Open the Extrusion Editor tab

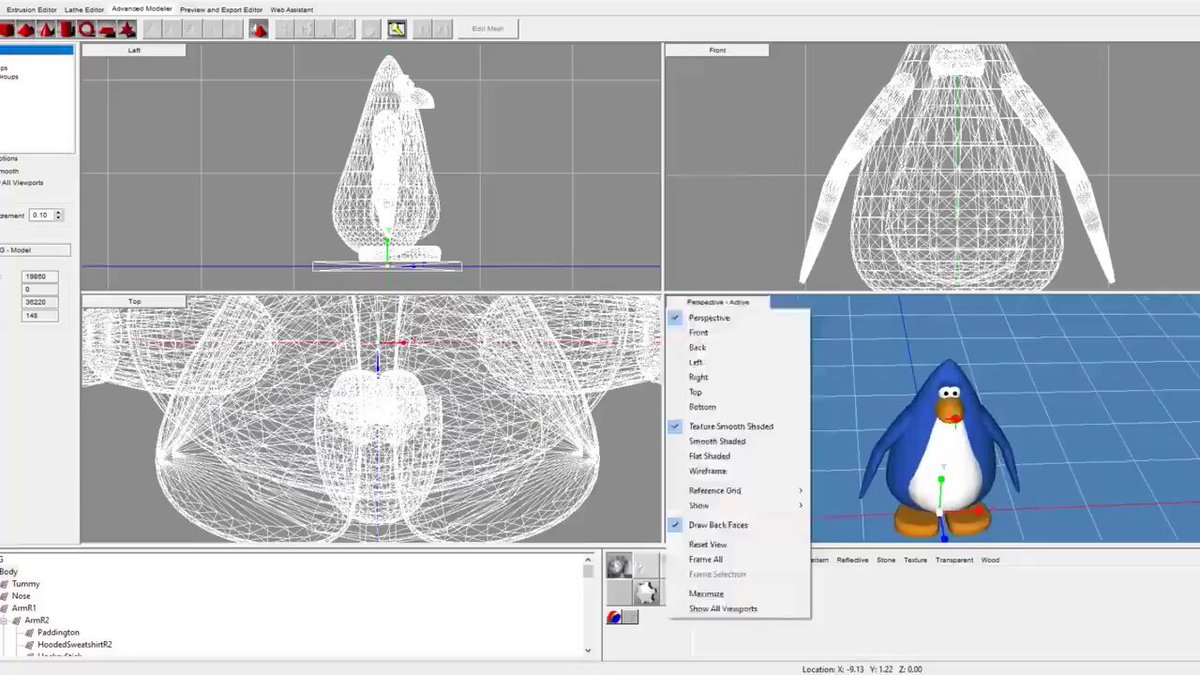click(32, 9)
